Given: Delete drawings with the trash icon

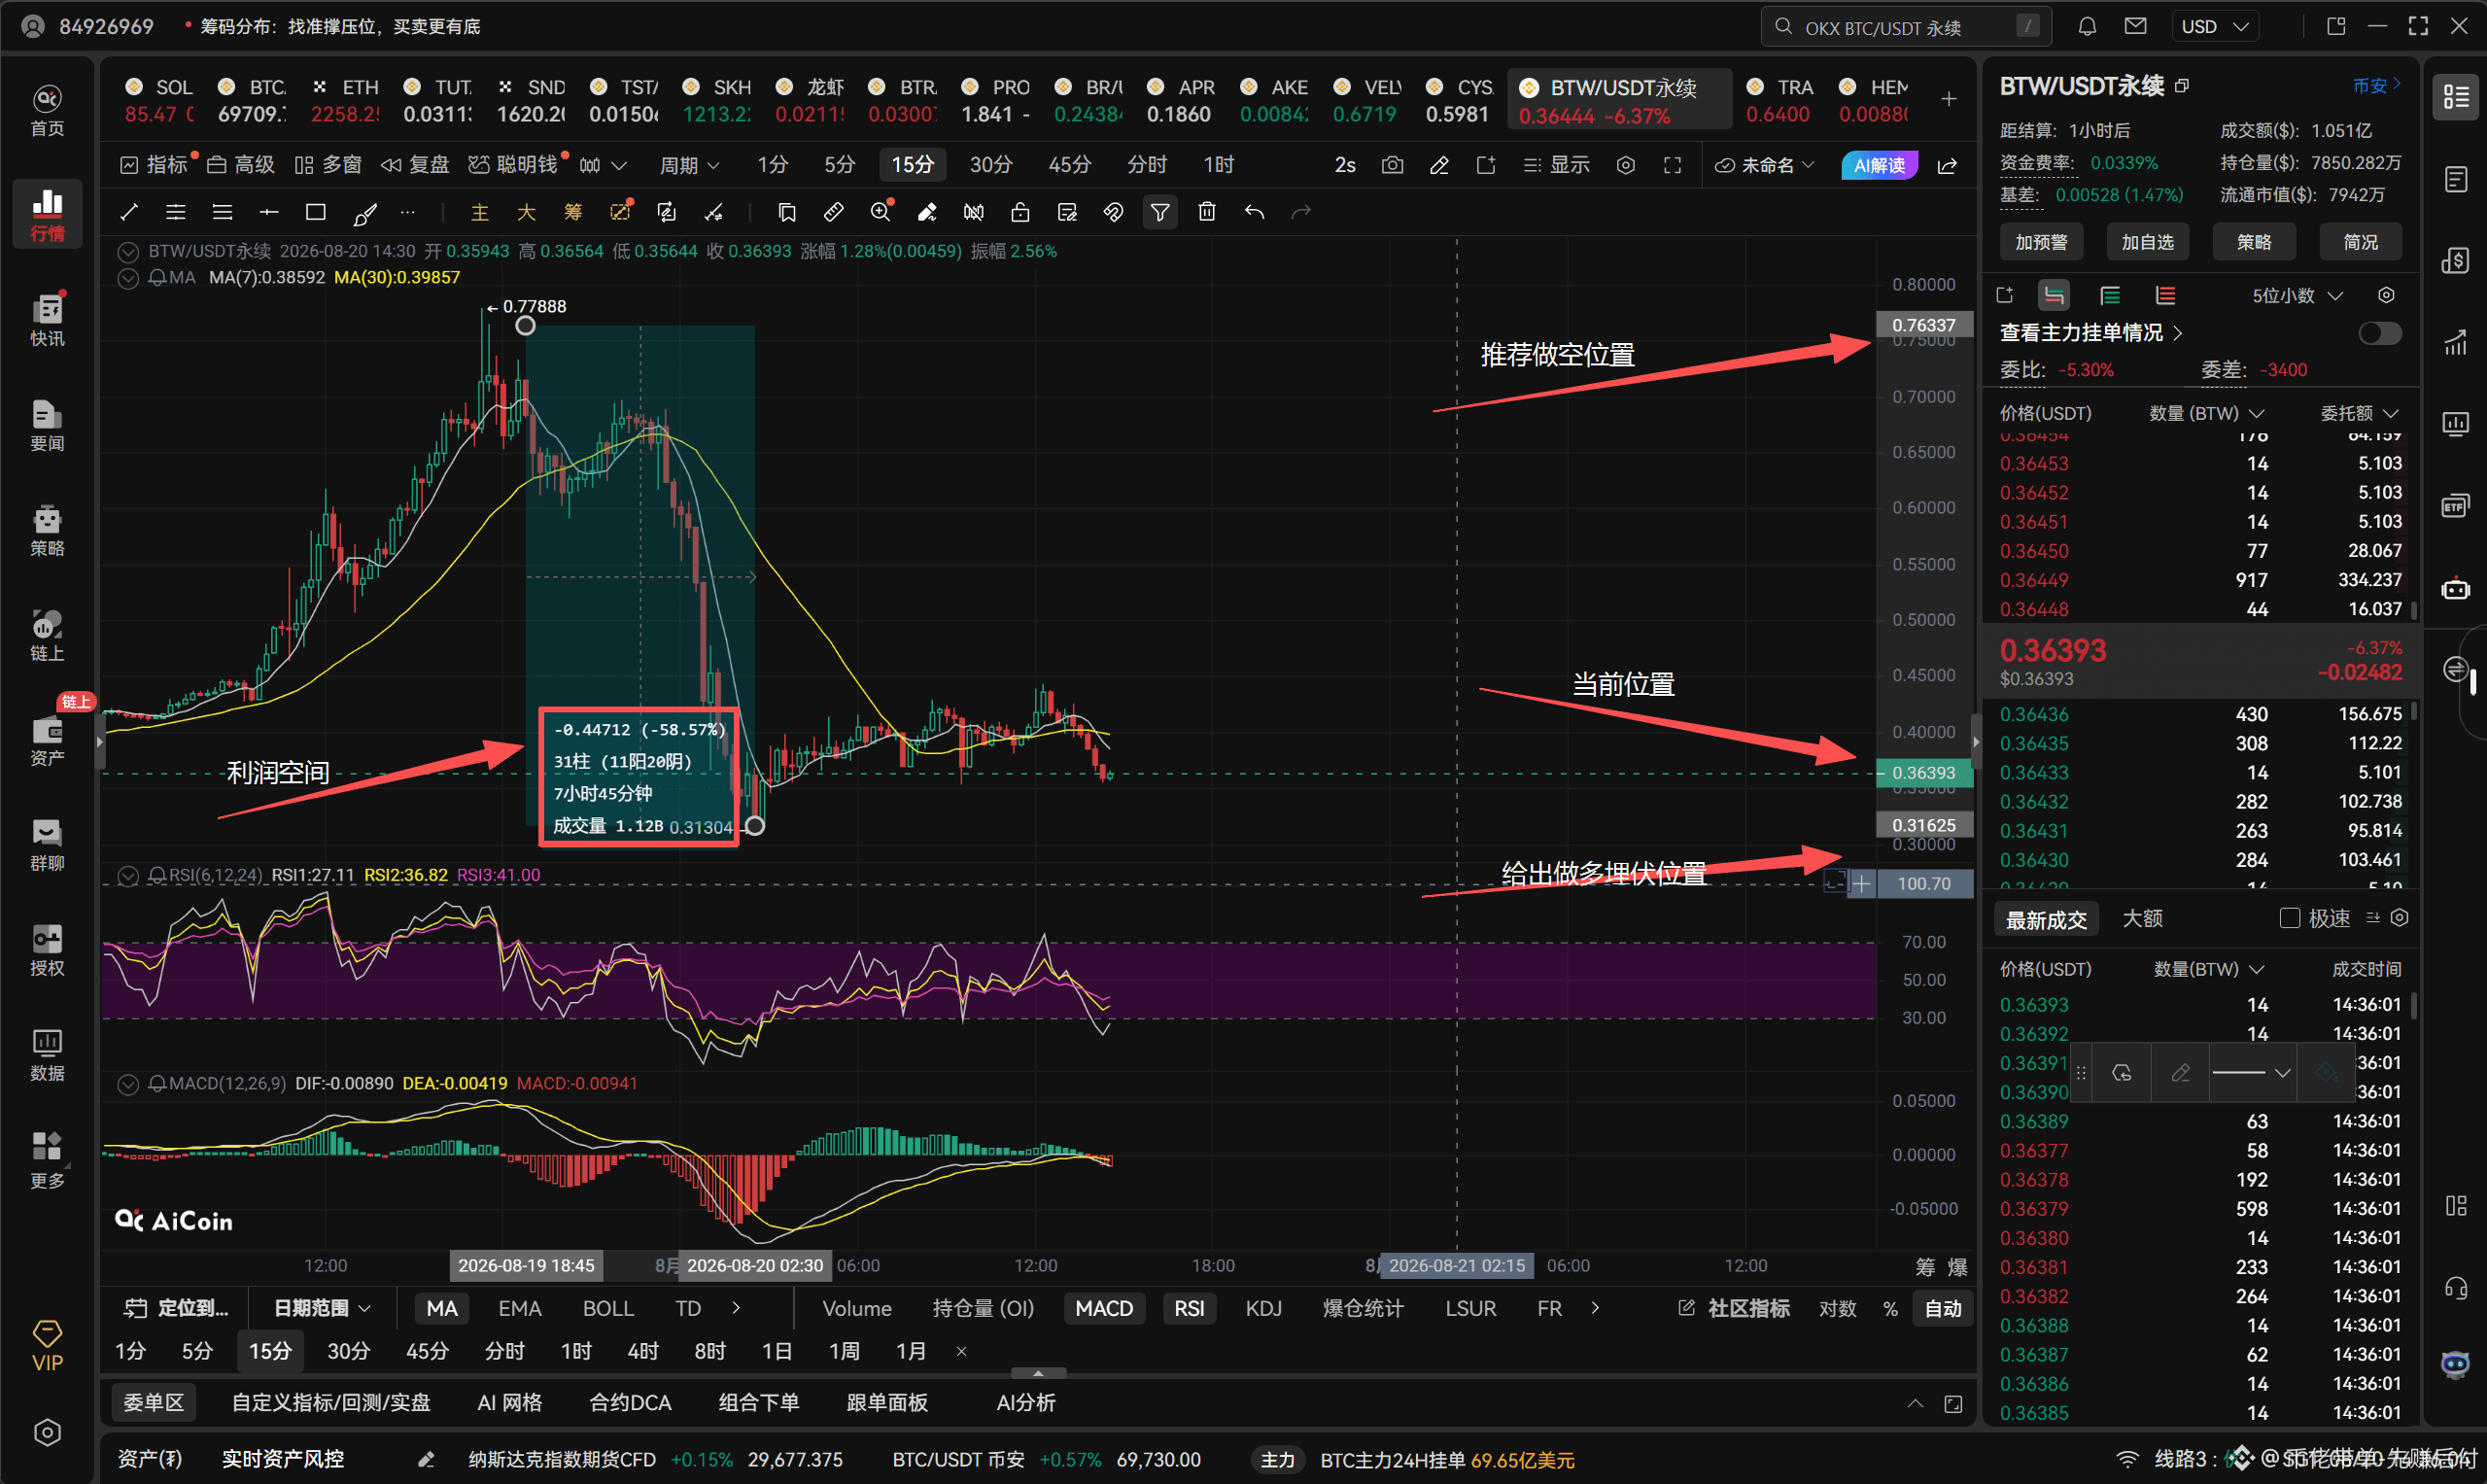Looking at the screenshot, I should [1207, 212].
